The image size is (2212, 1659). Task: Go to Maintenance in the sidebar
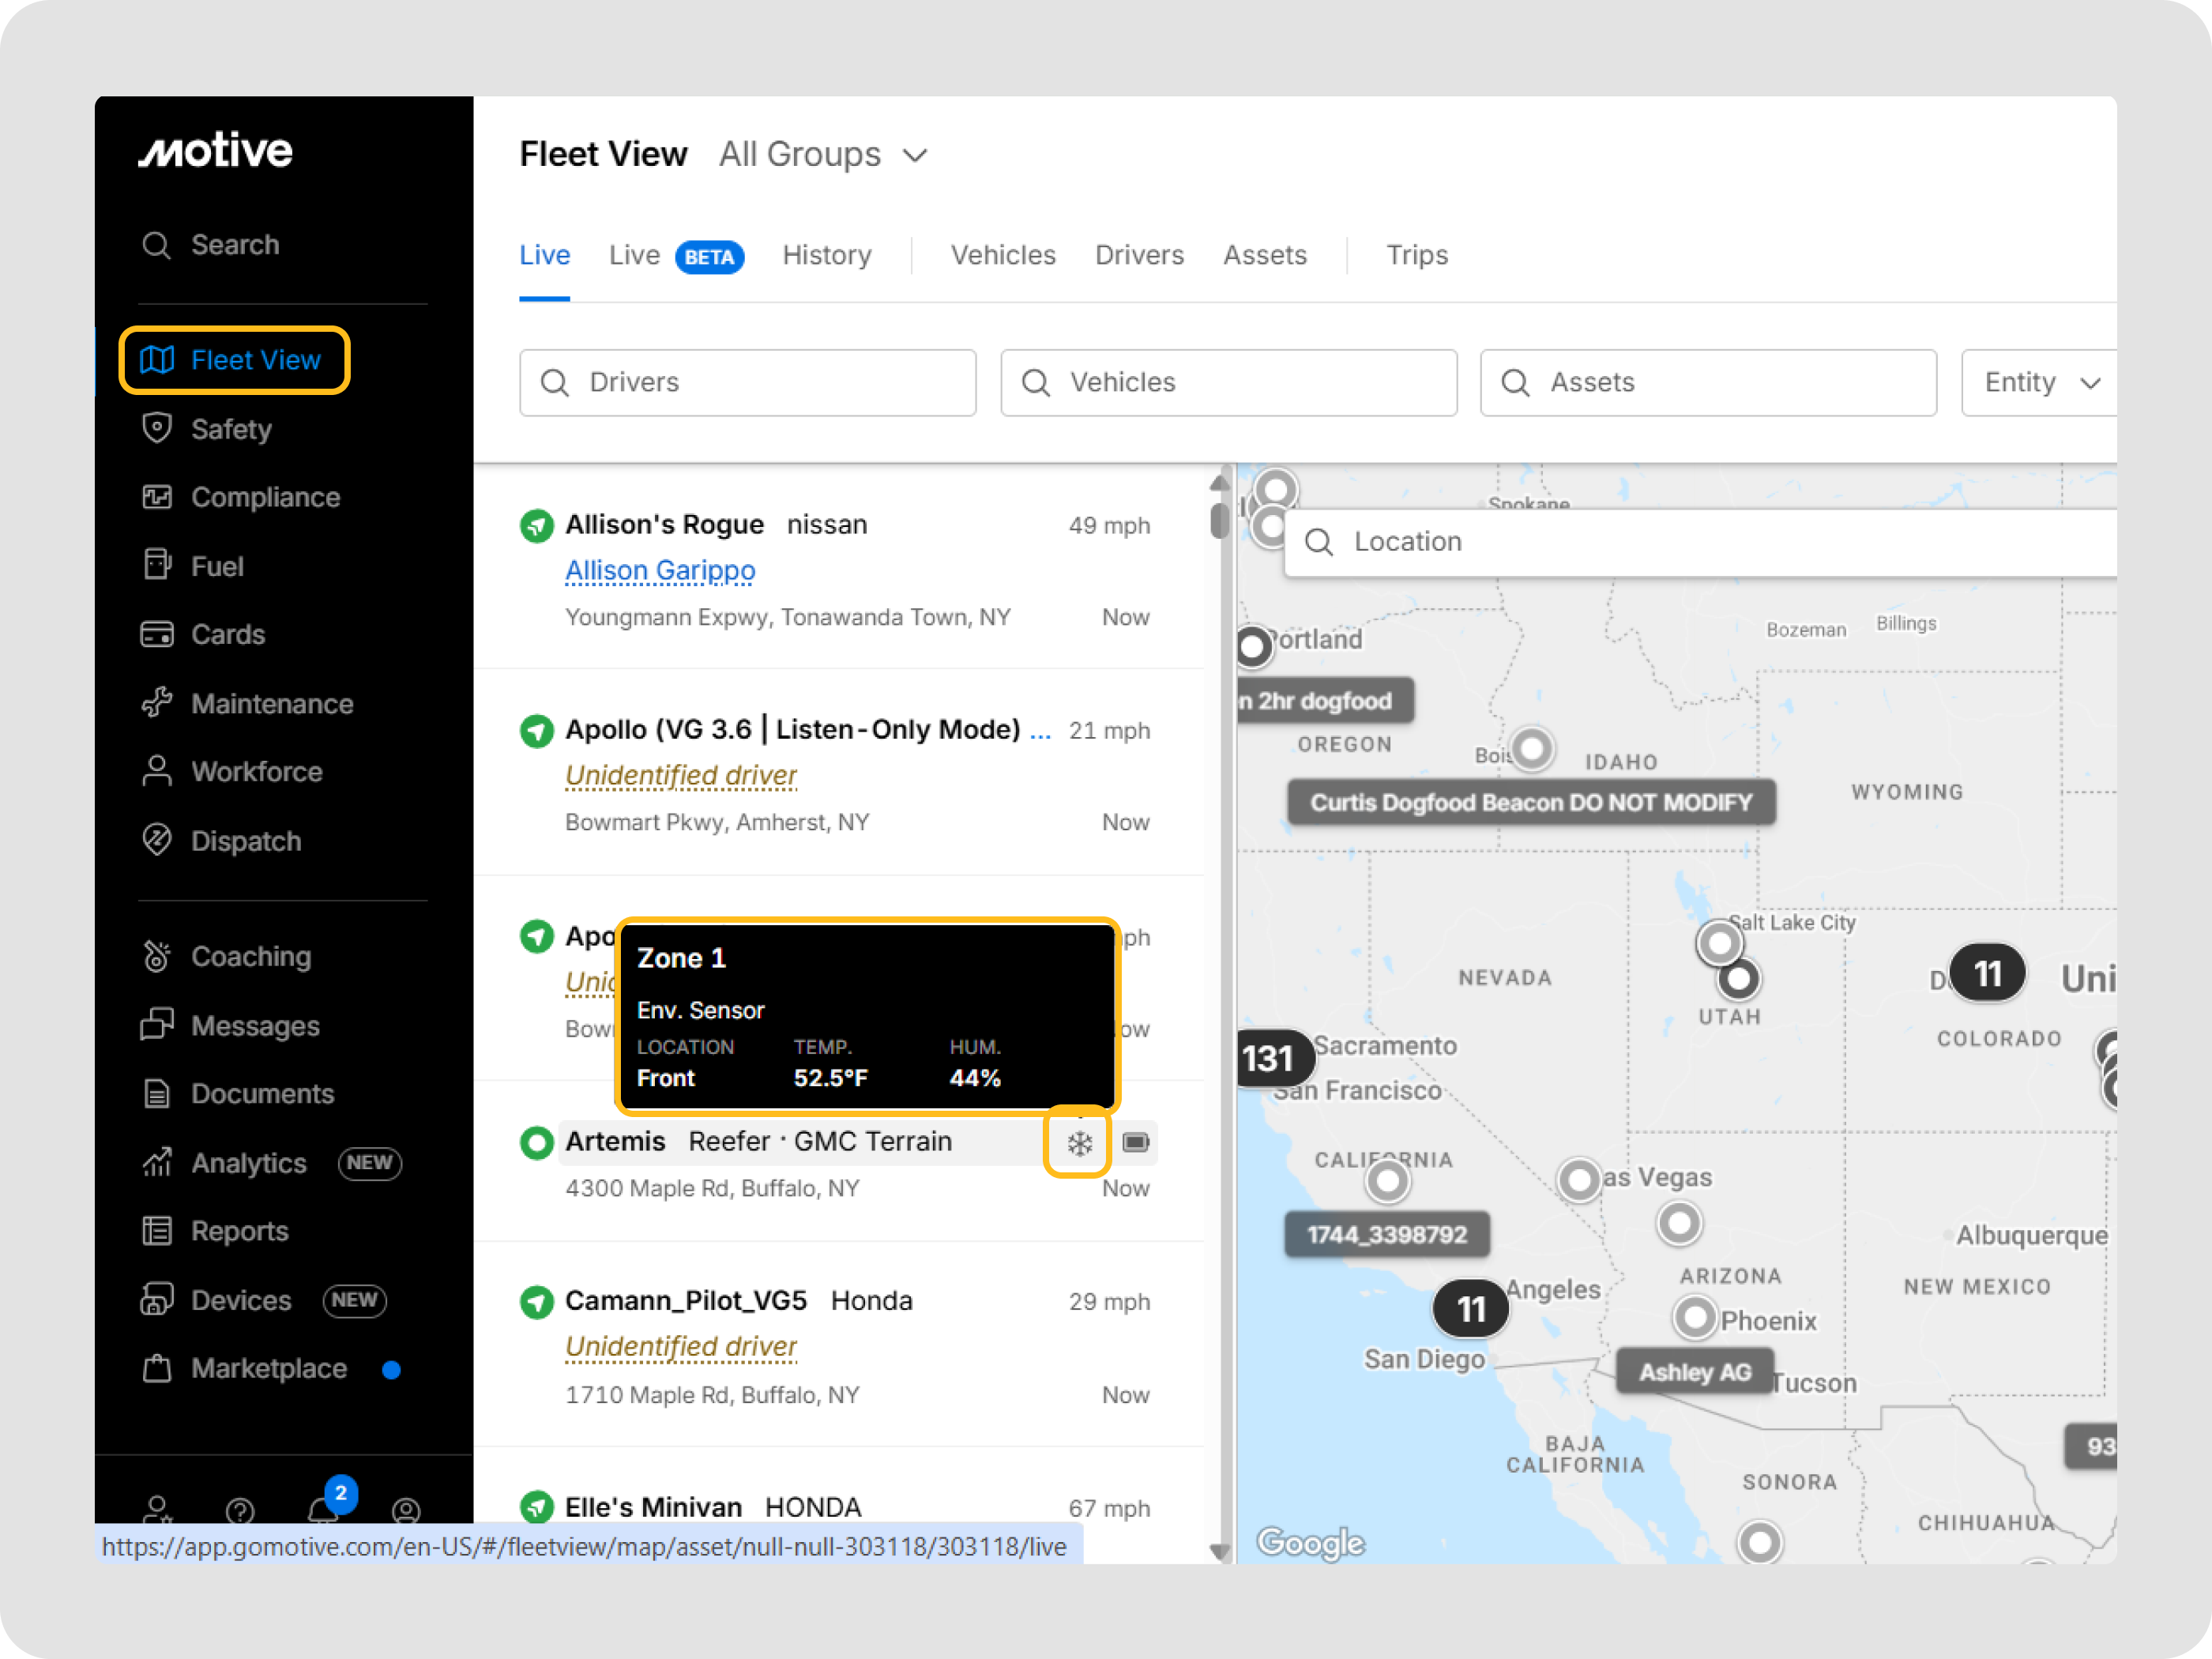[271, 704]
